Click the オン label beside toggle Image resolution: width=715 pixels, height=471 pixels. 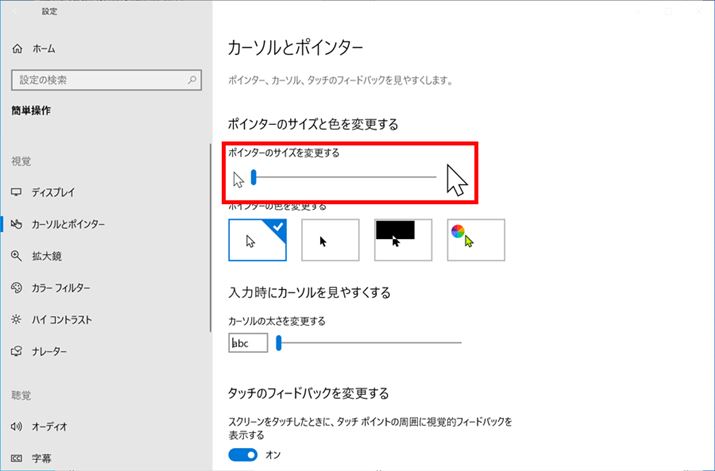click(273, 455)
